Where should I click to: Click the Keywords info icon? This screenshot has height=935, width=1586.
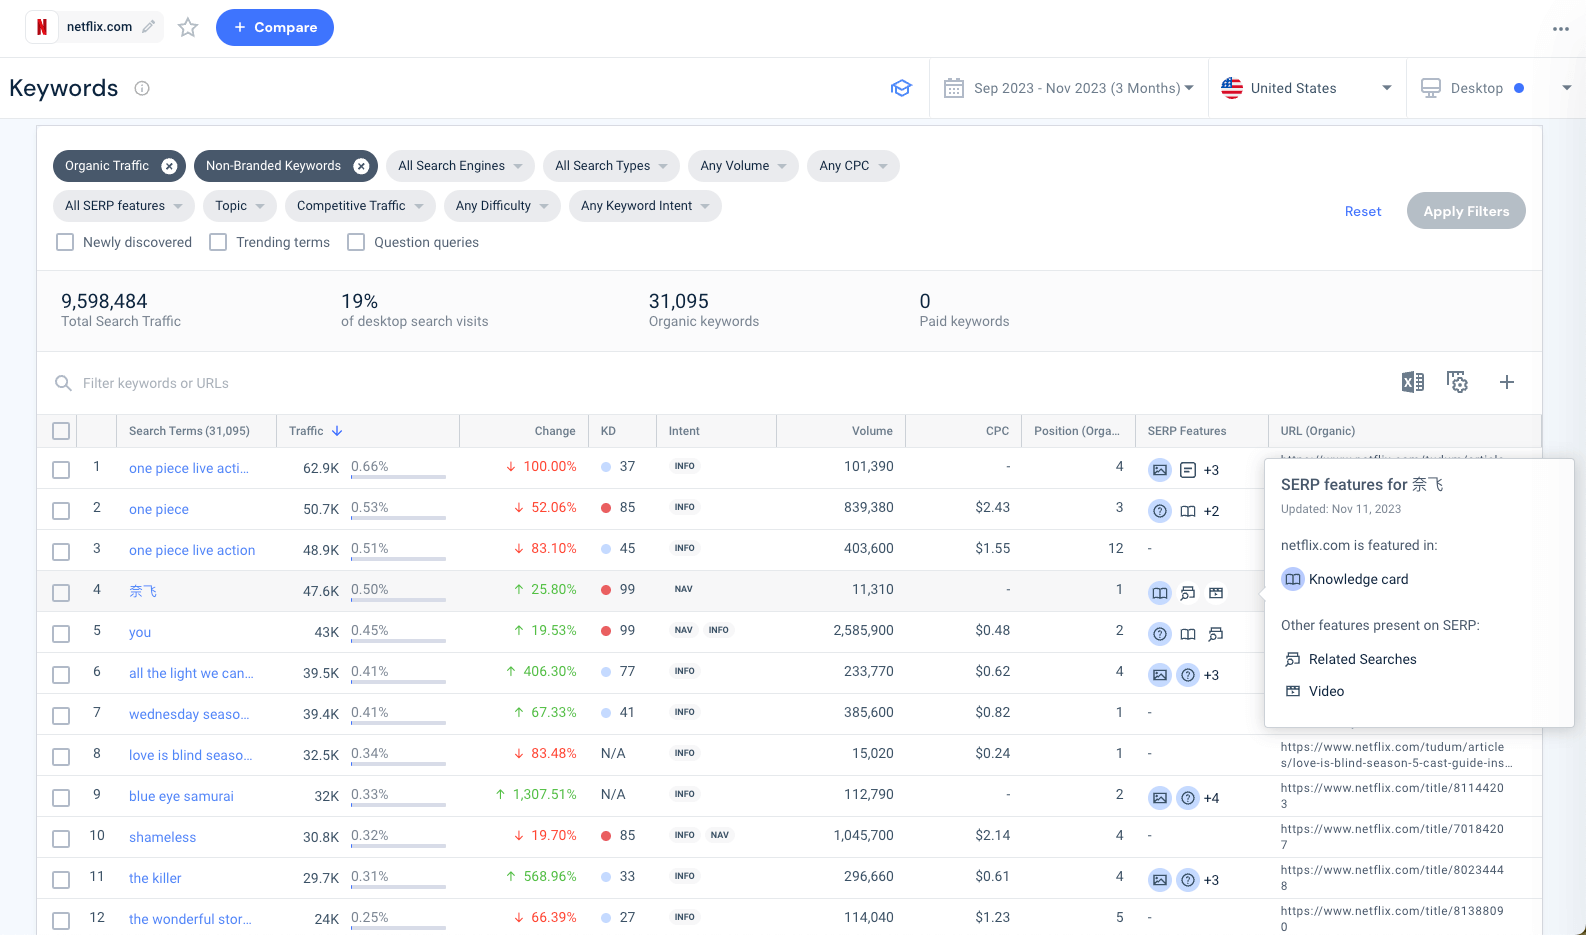[x=142, y=88]
